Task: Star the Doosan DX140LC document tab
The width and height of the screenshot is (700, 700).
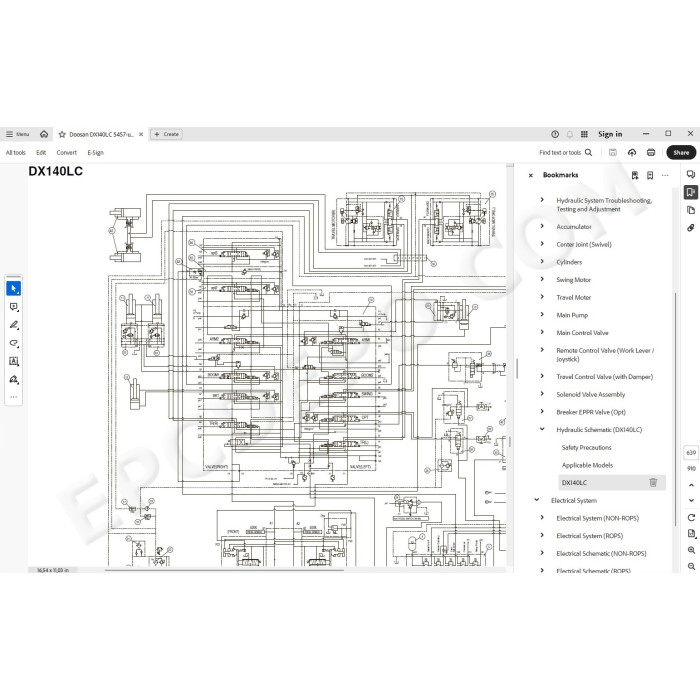Action: point(62,134)
